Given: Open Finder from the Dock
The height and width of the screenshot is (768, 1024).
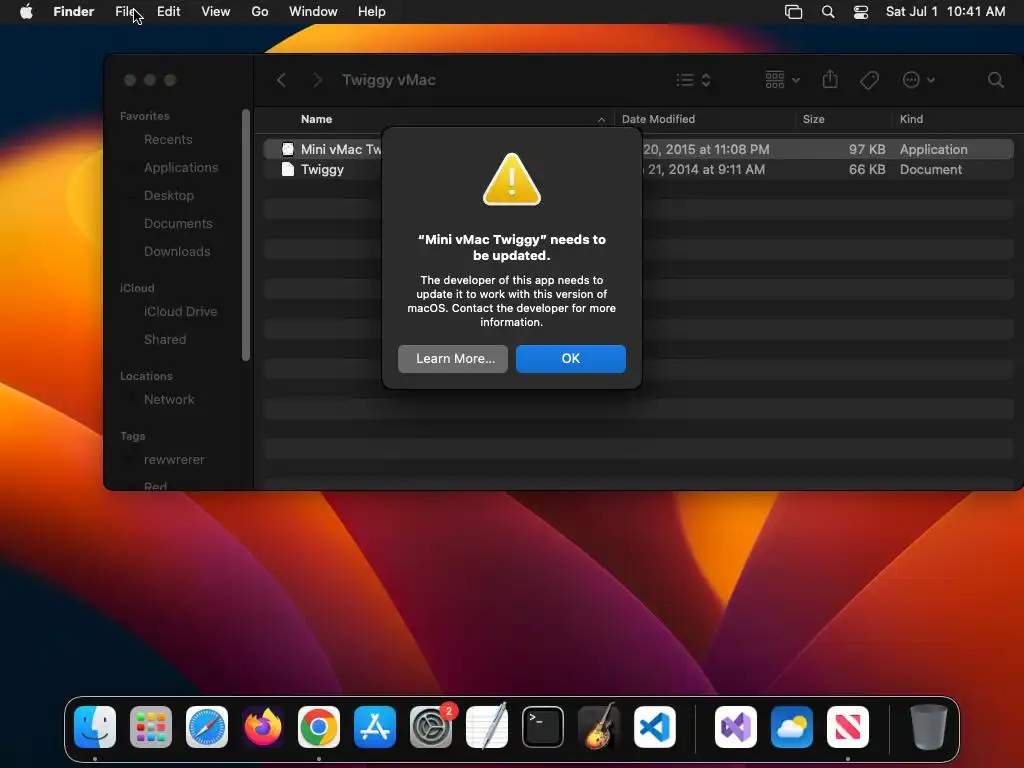Looking at the screenshot, I should (95, 727).
